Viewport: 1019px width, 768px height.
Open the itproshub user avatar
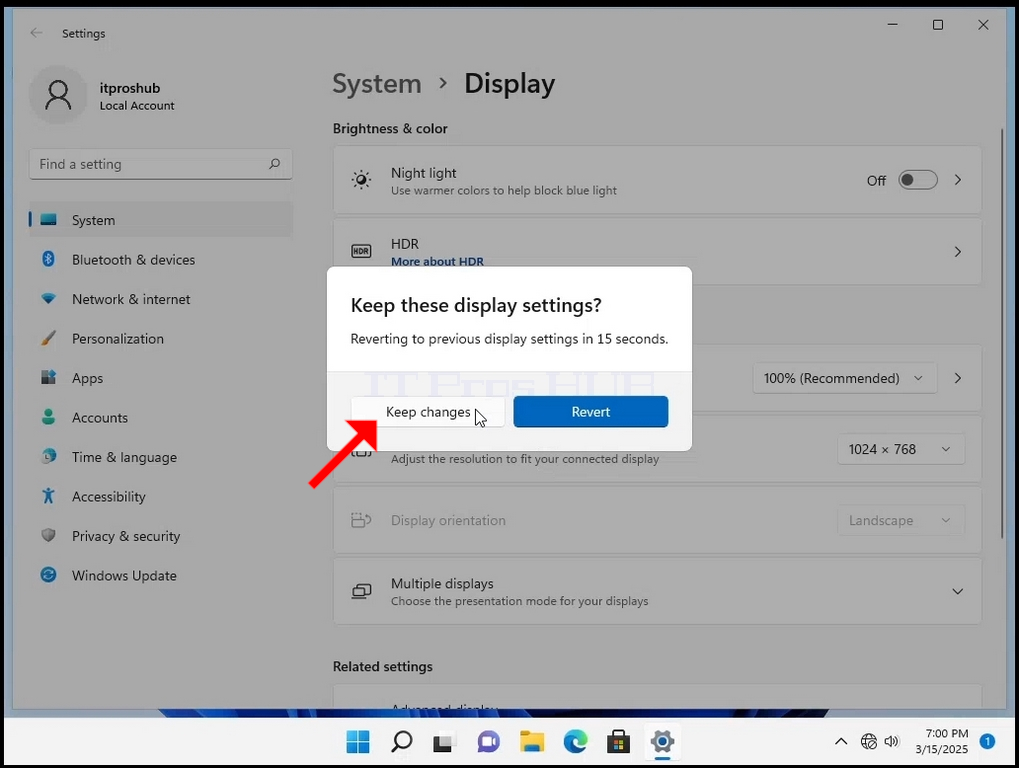(58, 95)
